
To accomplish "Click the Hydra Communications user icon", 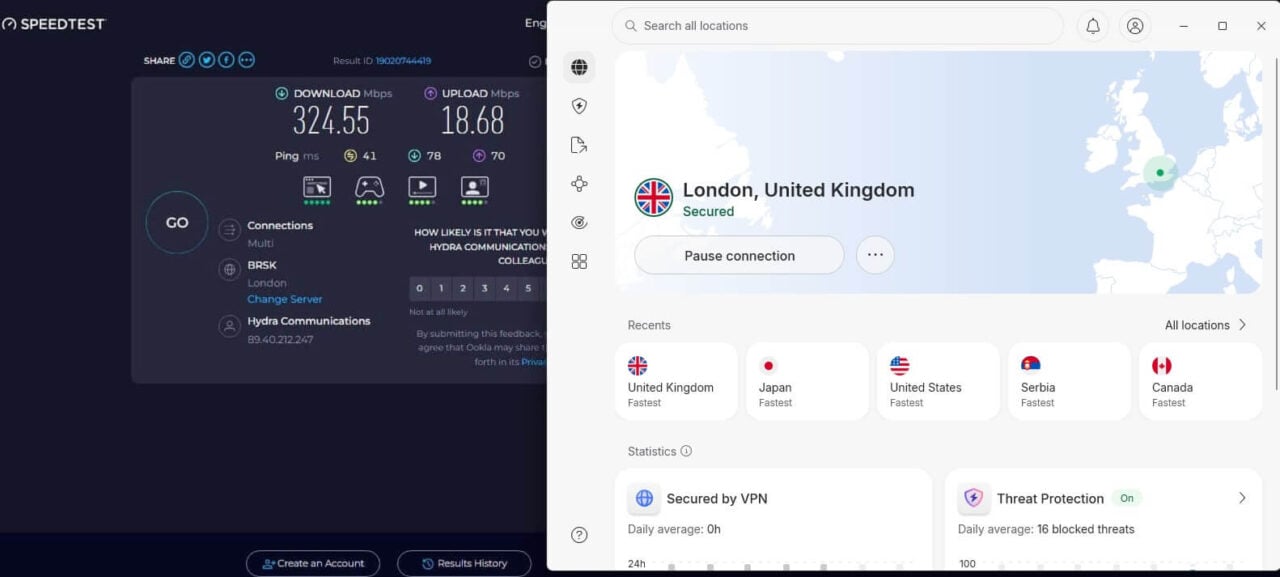I will coord(230,326).
